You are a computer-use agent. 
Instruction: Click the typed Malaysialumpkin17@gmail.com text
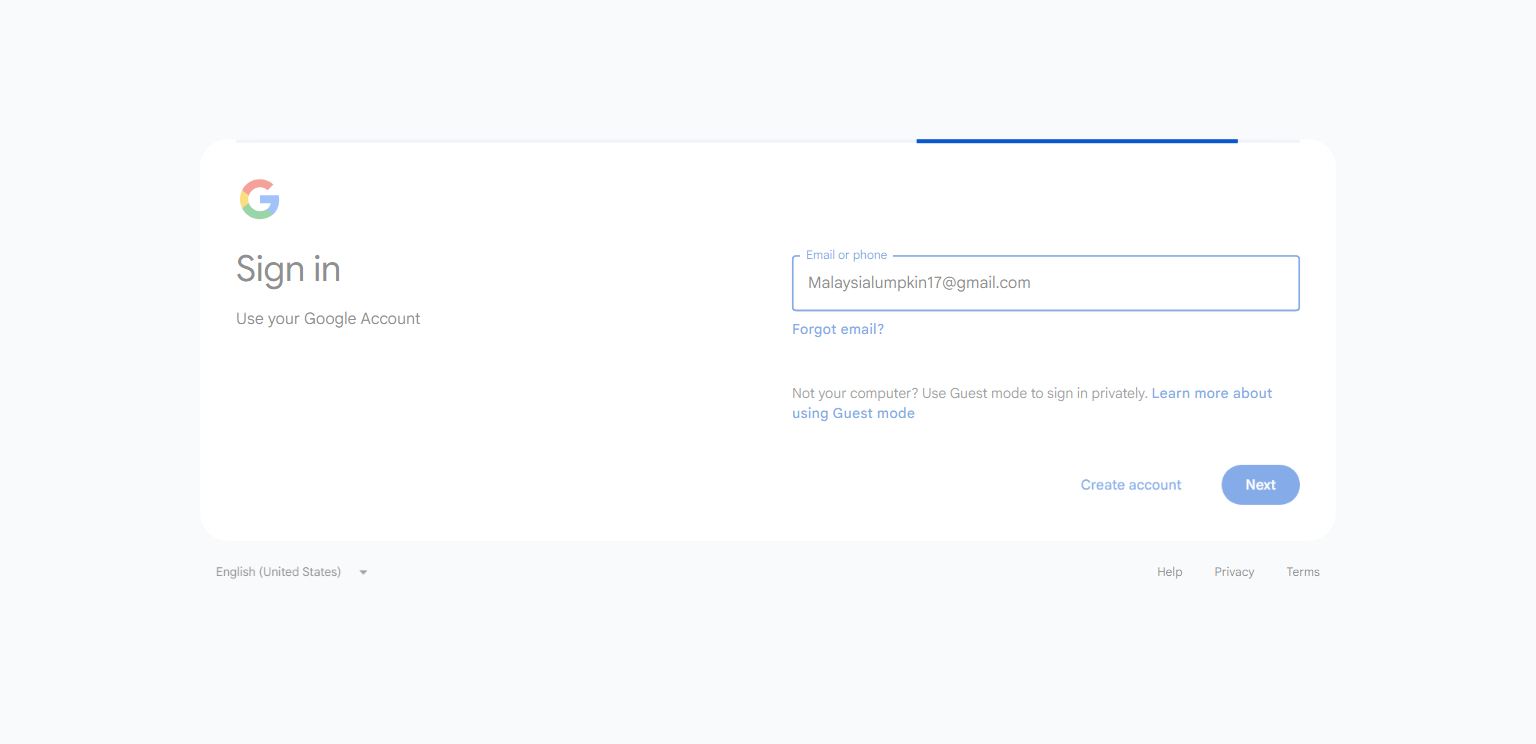(x=919, y=283)
